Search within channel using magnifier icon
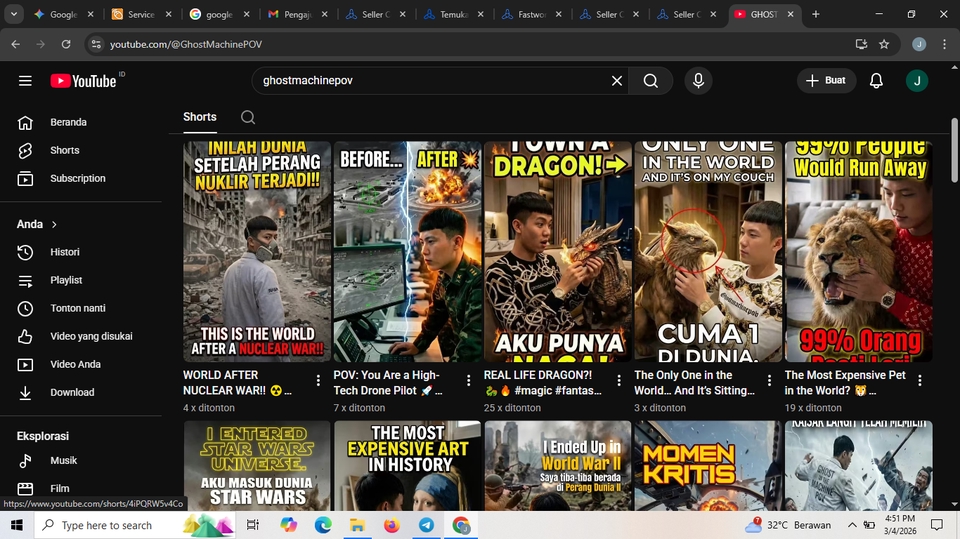 click(248, 117)
